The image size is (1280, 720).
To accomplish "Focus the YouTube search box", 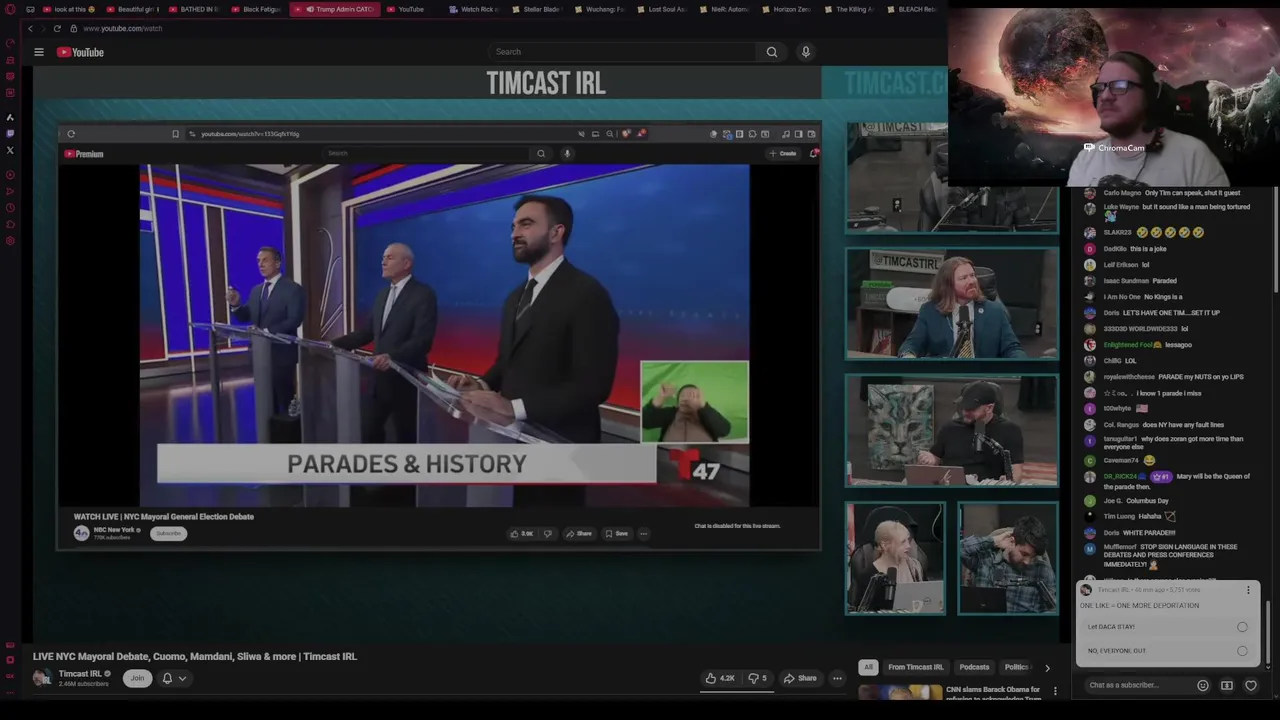I will [623, 52].
